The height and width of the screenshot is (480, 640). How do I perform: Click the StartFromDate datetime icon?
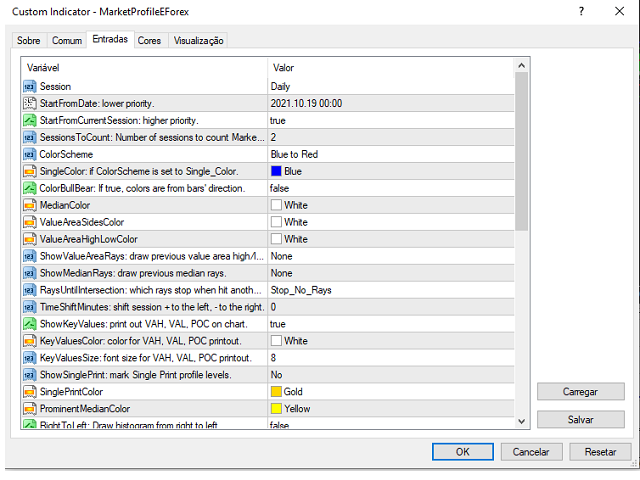[x=30, y=103]
